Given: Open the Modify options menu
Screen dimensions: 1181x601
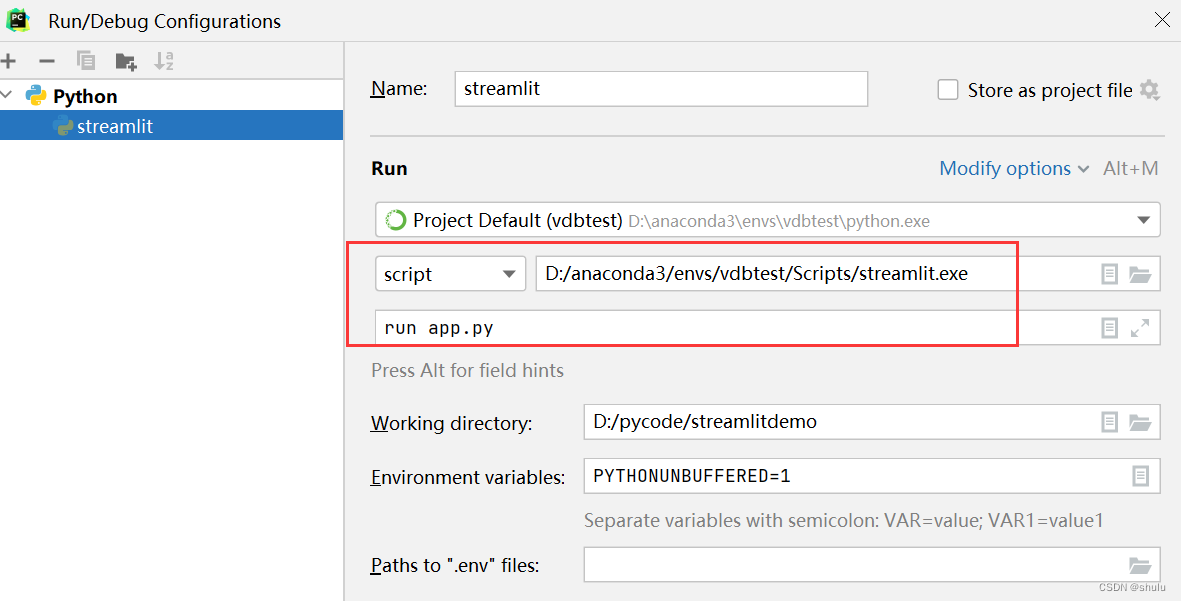Looking at the screenshot, I should (1014, 169).
